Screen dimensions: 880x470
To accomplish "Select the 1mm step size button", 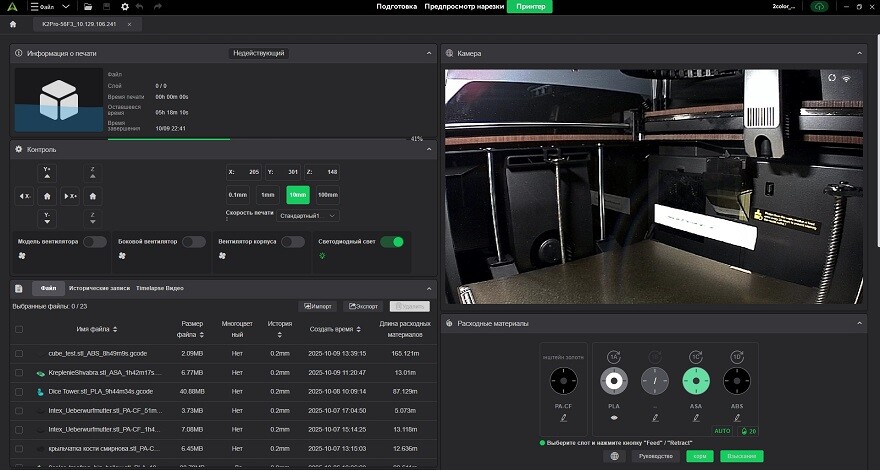I will [x=267, y=195].
